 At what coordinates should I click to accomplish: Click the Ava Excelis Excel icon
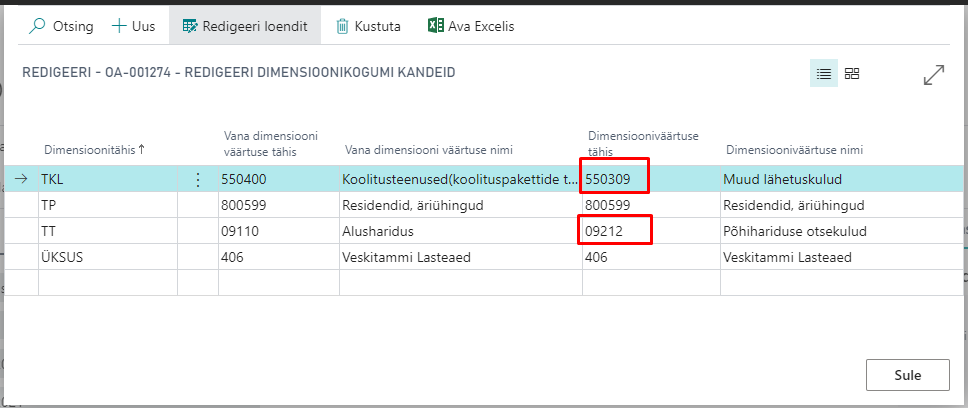tap(435, 27)
